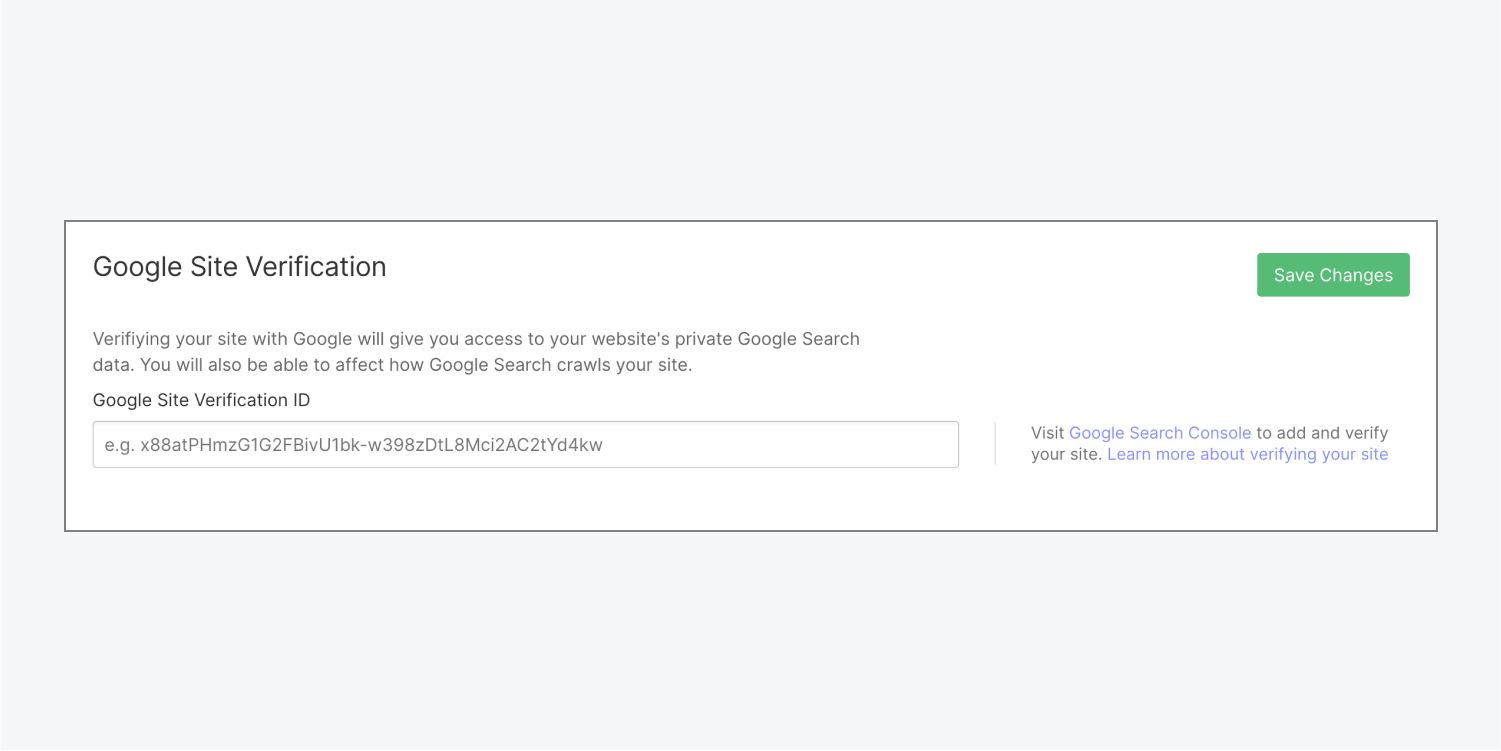Click the 'to add and verify' text

1322,433
